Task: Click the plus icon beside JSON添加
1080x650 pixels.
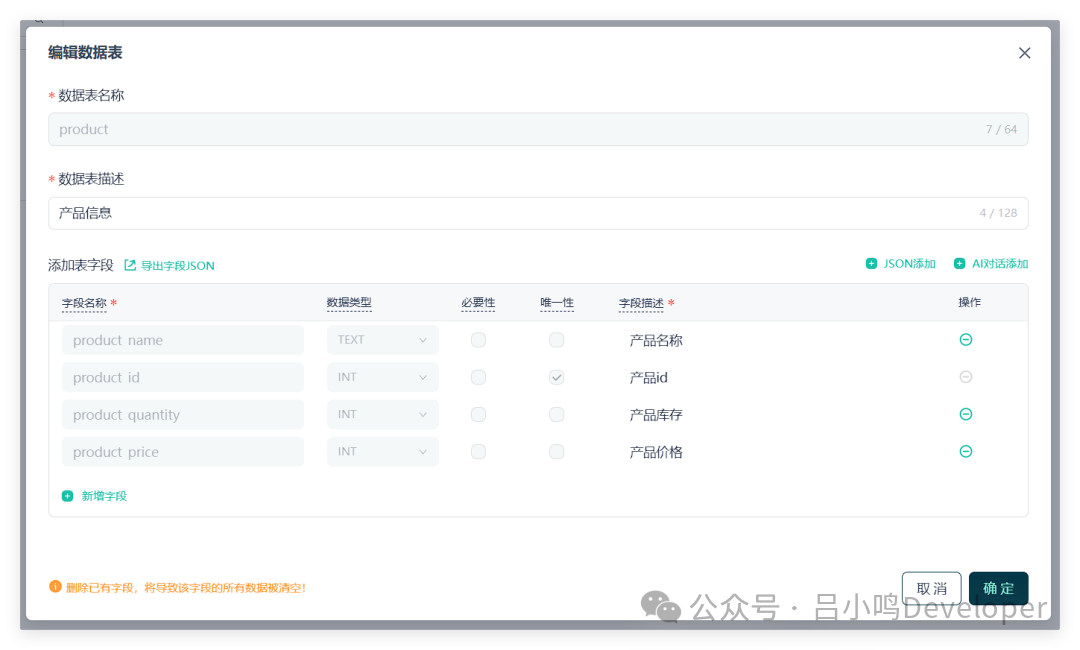Action: 871,264
